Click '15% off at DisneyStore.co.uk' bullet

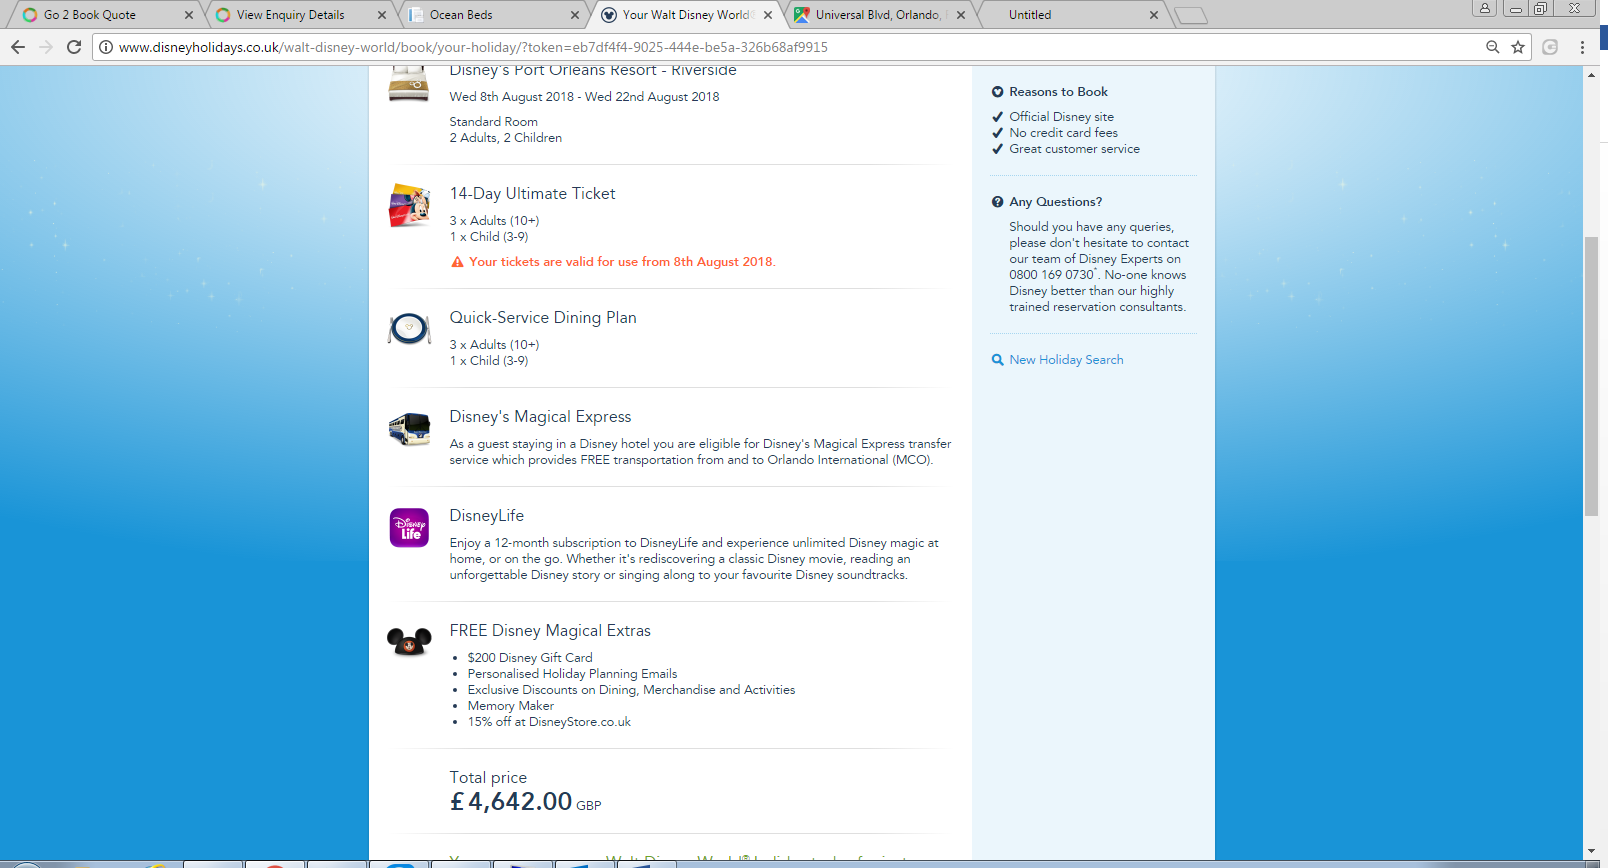coord(549,722)
